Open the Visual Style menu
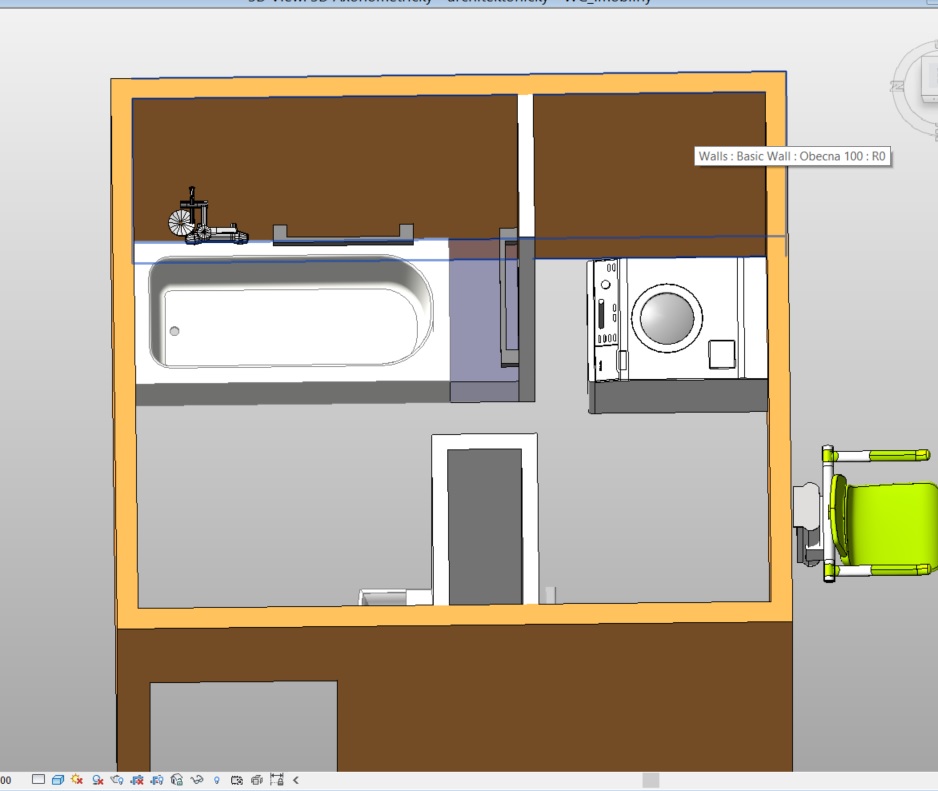This screenshot has width=938, height=791. tap(58, 780)
